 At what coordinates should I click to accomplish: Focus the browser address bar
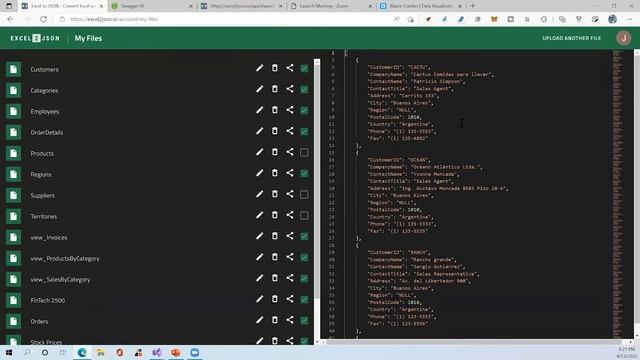point(224,19)
